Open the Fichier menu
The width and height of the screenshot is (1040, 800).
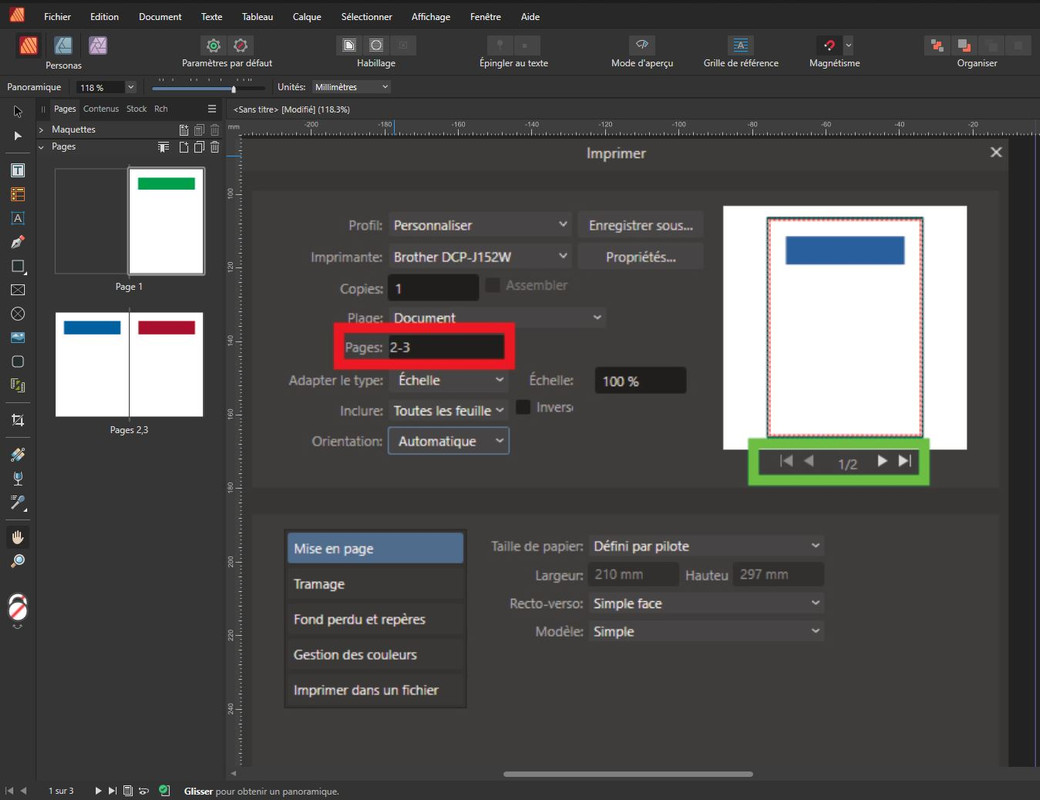coord(58,17)
